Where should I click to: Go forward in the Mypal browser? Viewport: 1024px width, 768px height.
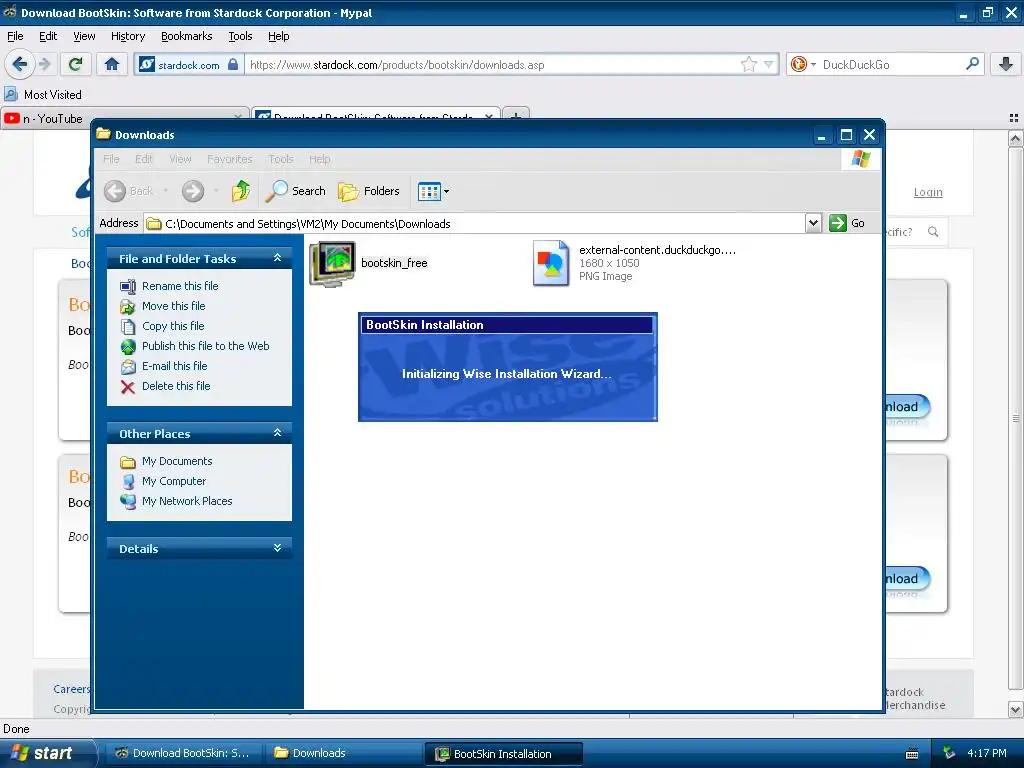click(44, 64)
